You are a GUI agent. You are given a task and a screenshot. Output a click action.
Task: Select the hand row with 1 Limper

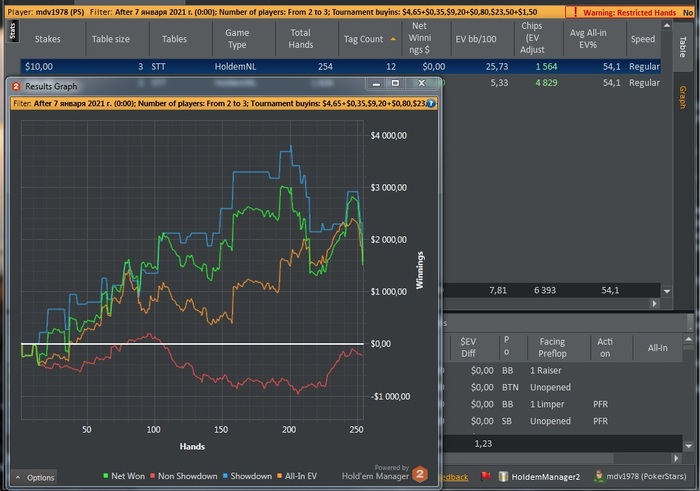[x=562, y=404]
